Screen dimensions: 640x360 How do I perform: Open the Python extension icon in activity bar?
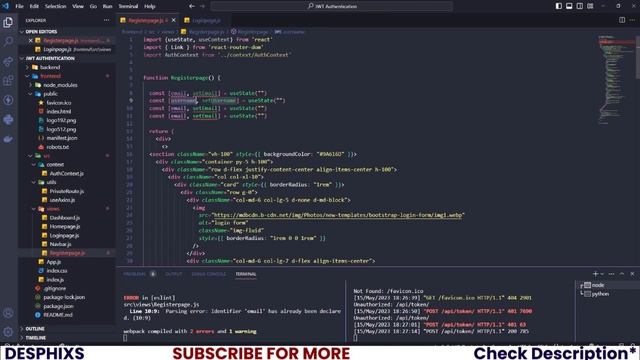point(8,120)
